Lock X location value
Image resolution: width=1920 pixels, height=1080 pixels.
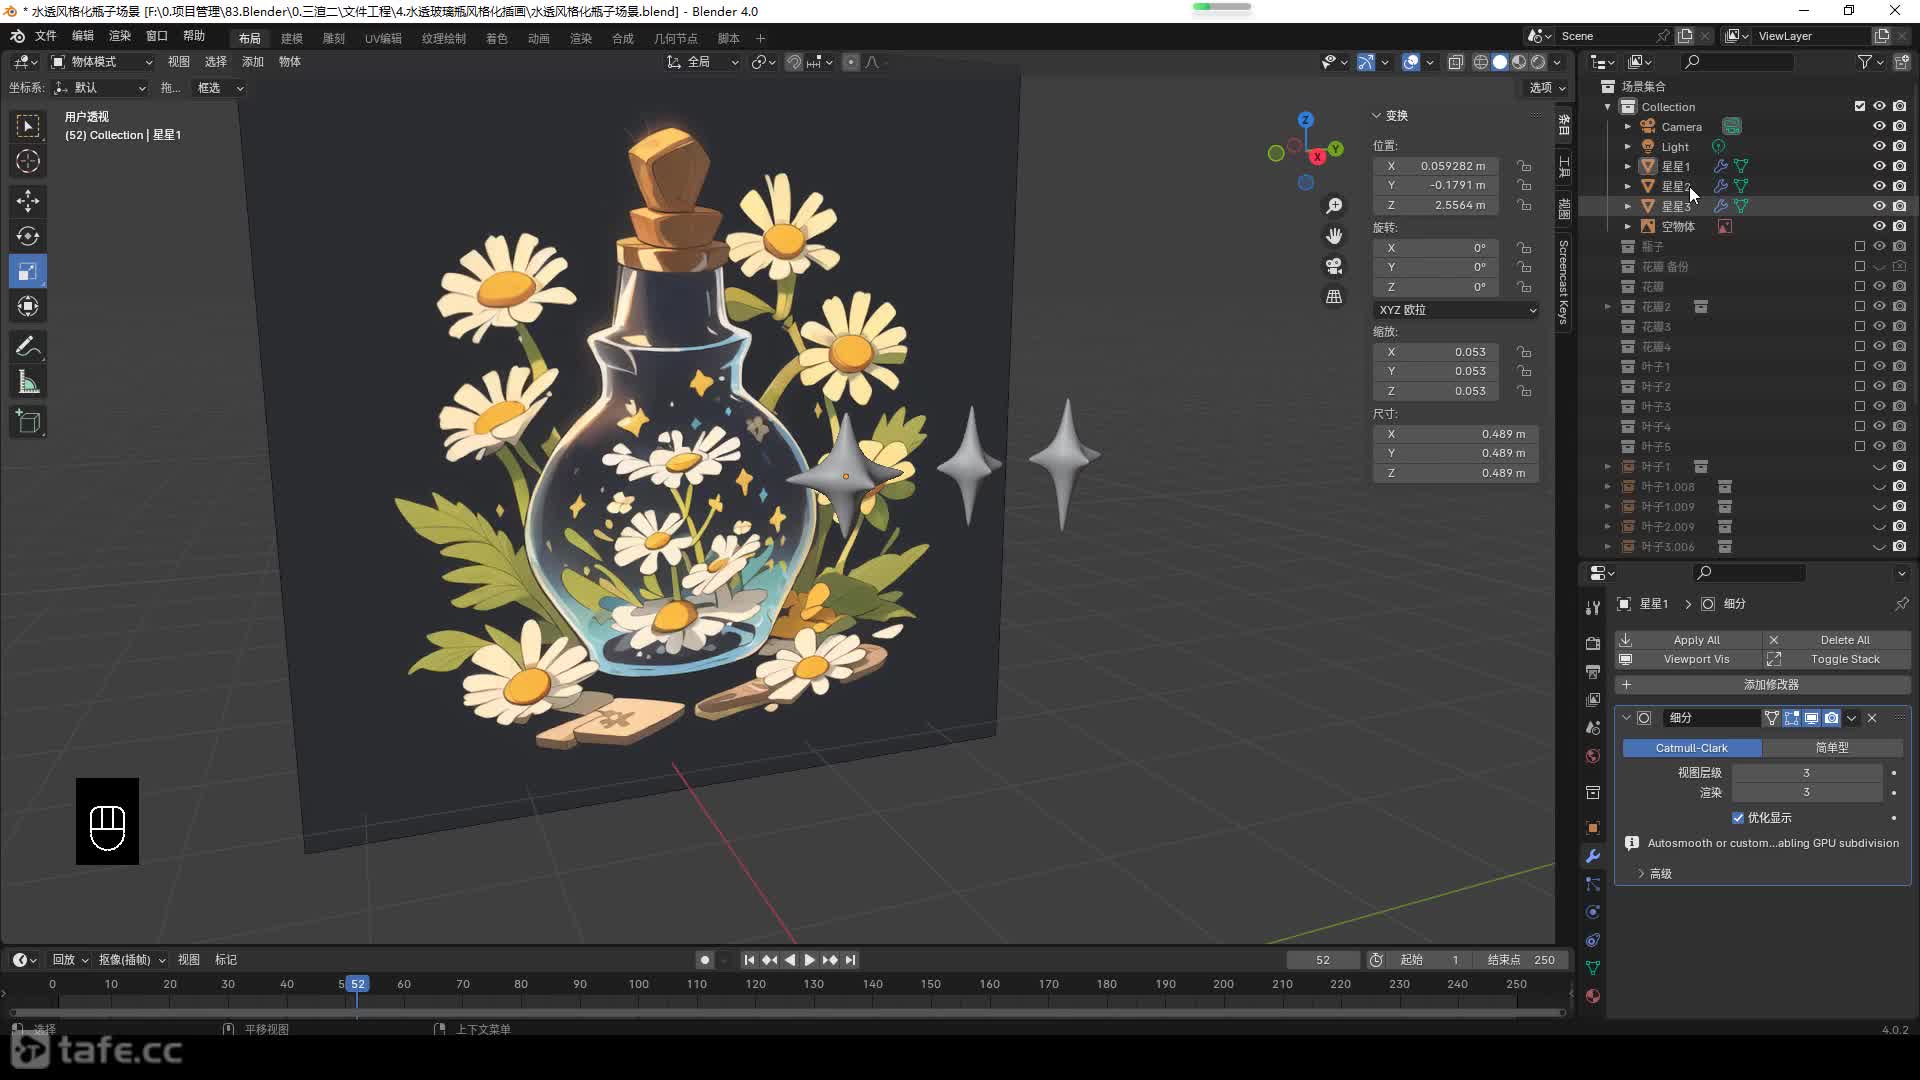tap(1524, 166)
